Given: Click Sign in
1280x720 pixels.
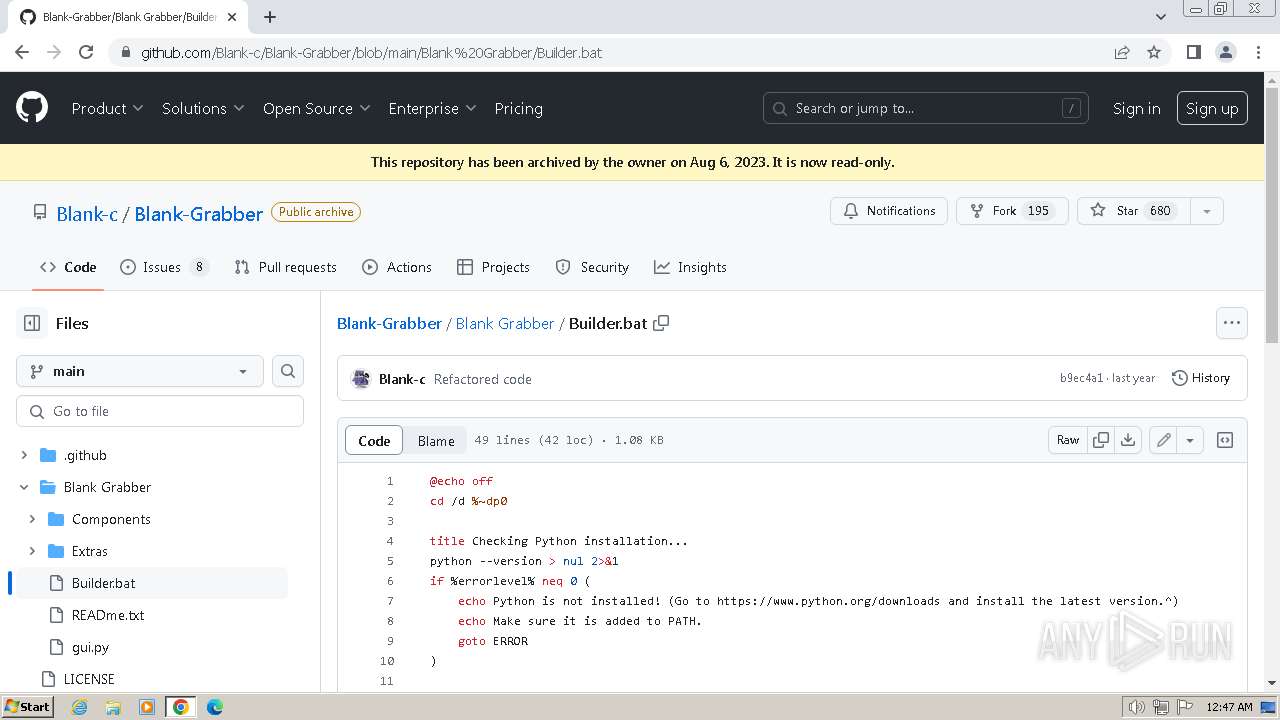Looking at the screenshot, I should click(1137, 108).
